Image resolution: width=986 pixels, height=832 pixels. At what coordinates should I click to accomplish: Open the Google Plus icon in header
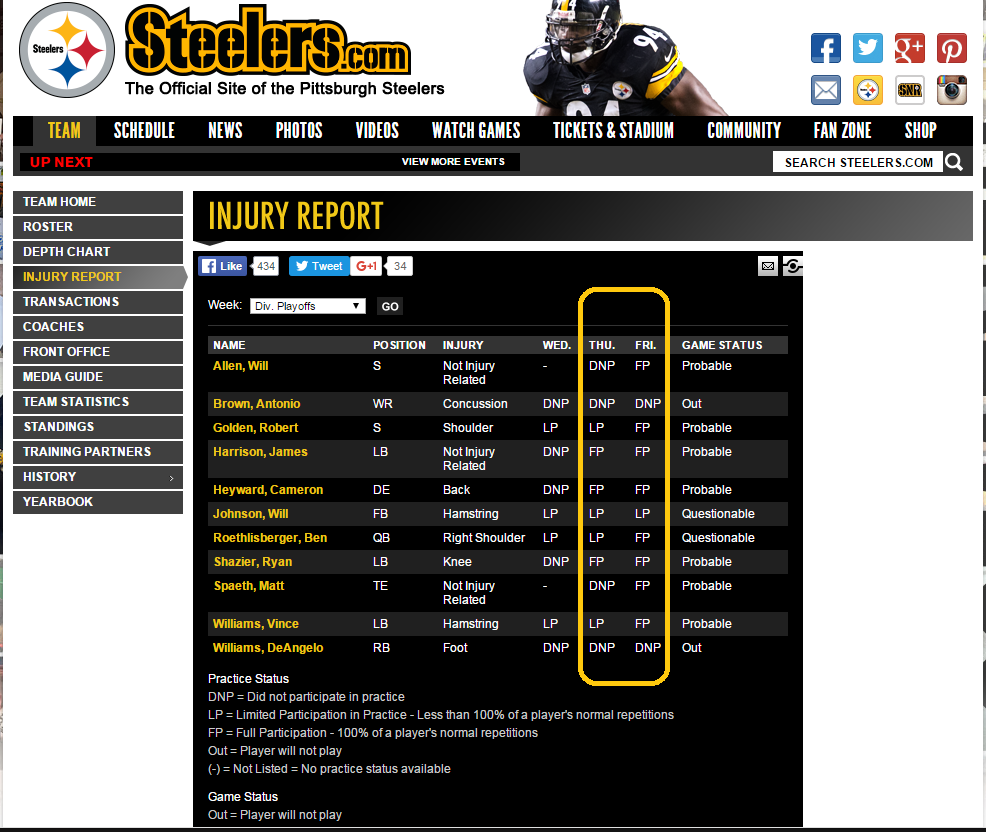pos(909,48)
